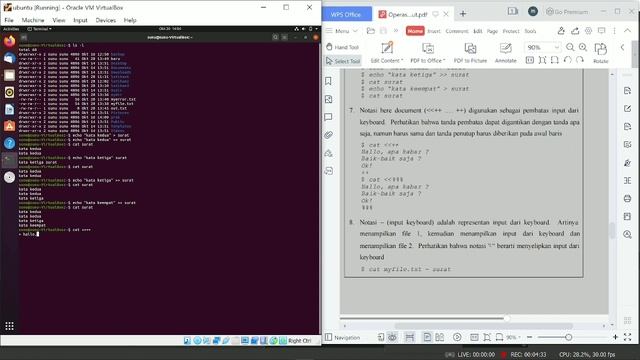Toggle eye protection mode in status bar
Screen dimensions: 640x360
click(x=392, y=337)
